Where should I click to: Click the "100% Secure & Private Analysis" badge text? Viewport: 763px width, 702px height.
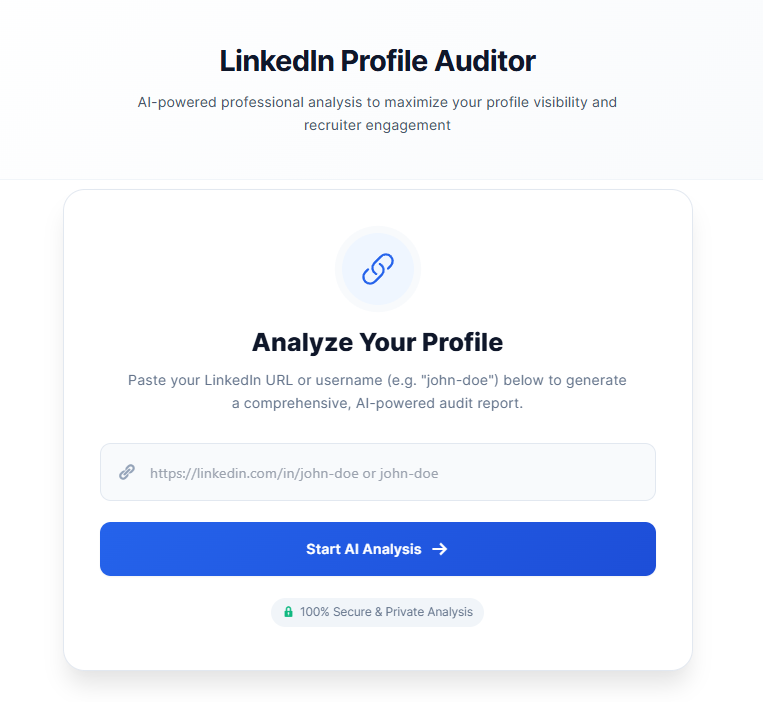386,612
